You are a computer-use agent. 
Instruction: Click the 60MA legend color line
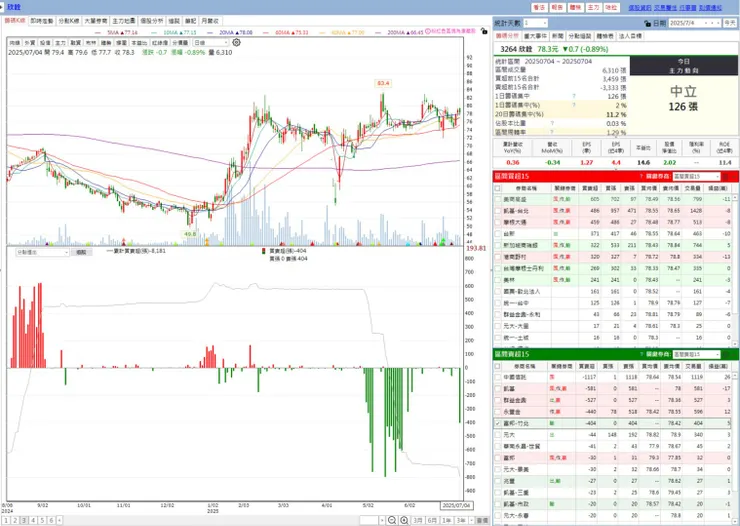pos(266,33)
